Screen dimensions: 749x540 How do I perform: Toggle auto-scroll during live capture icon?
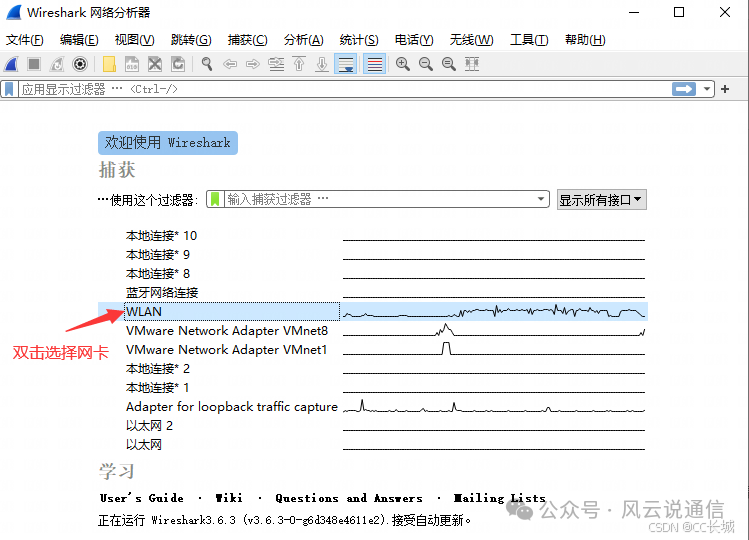pyautogui.click(x=345, y=64)
